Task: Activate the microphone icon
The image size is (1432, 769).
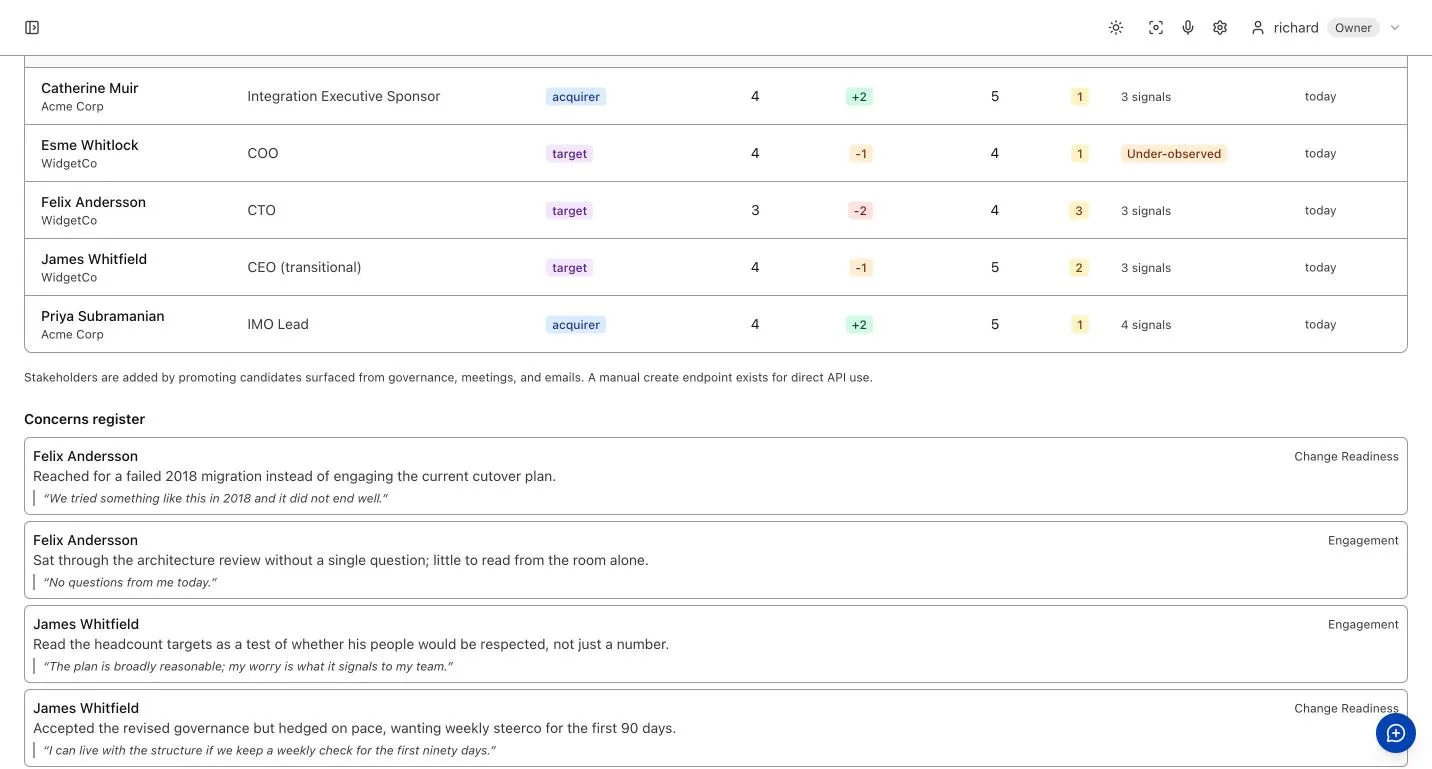Action: pos(1188,28)
